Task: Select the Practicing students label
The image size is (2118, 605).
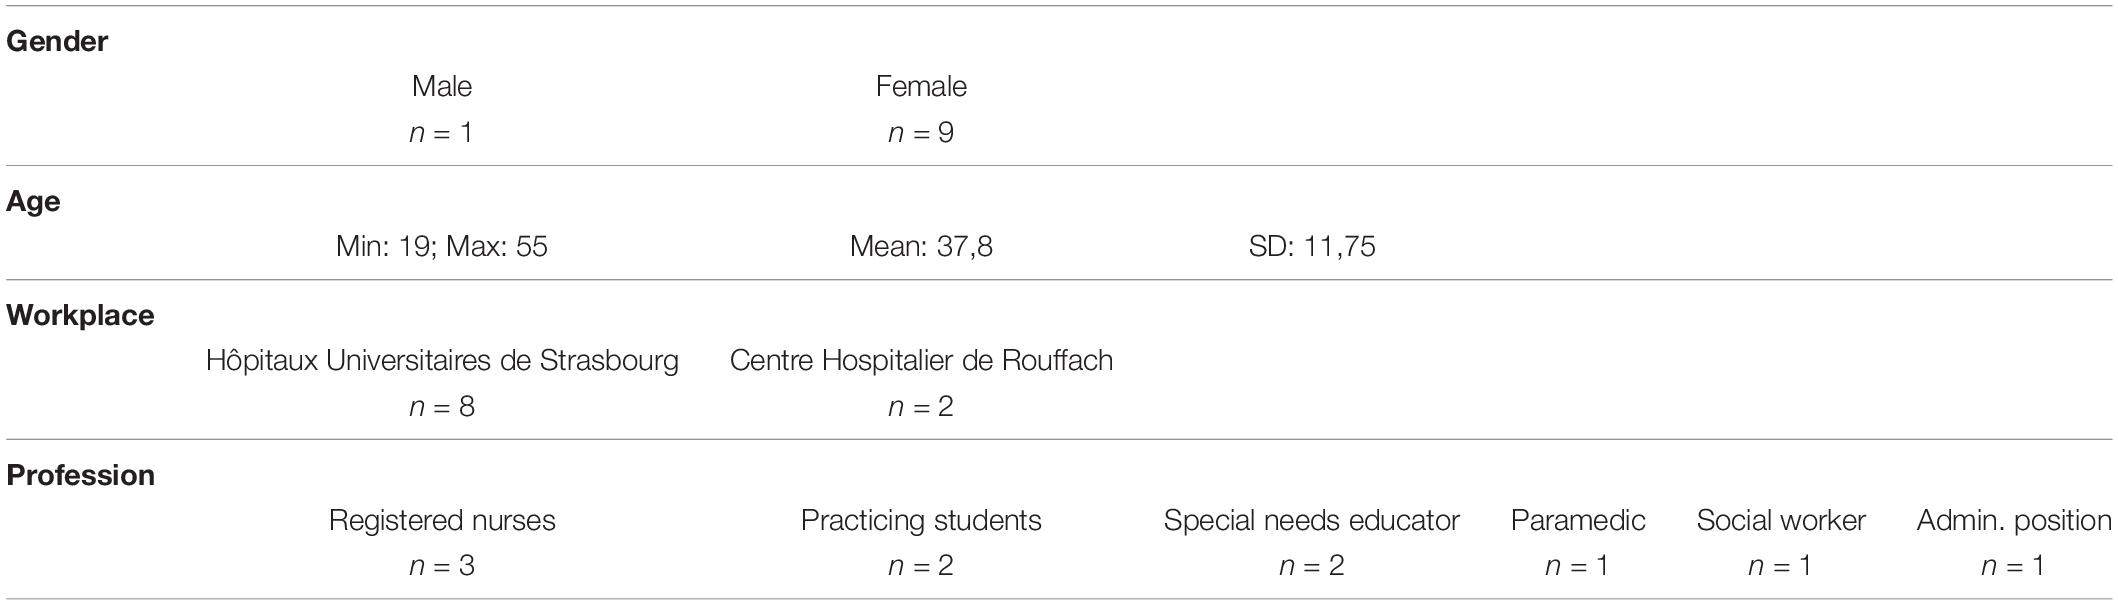Action: pyautogui.click(x=921, y=520)
